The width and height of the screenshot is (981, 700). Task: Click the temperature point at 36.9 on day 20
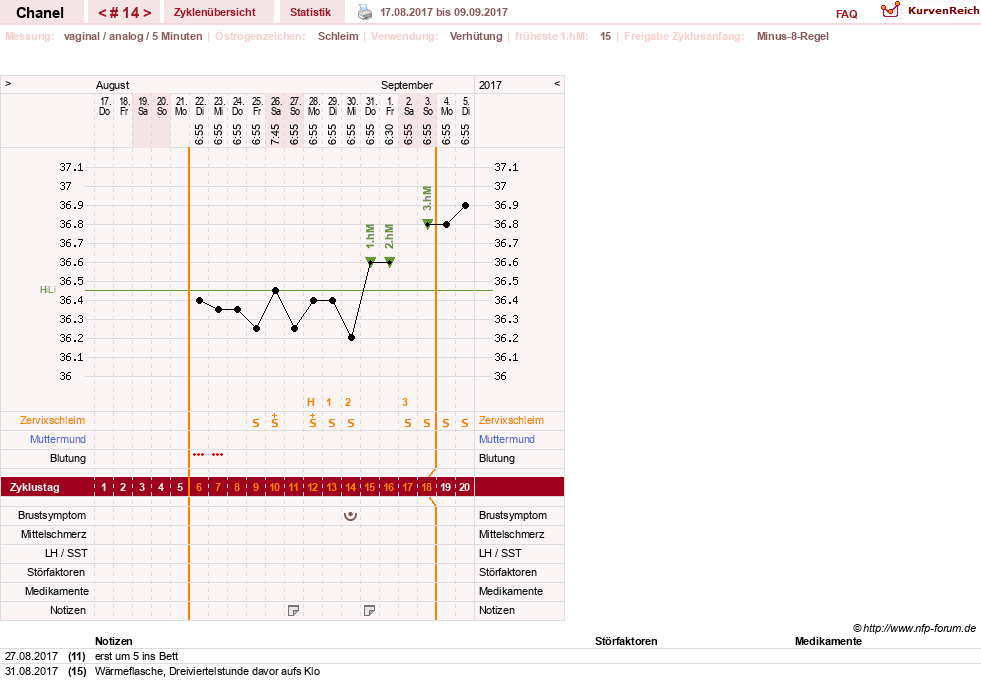(x=465, y=205)
